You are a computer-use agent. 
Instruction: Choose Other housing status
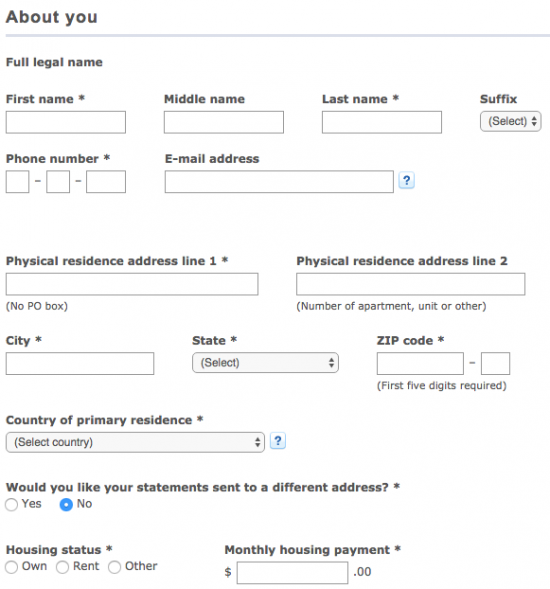click(115, 567)
